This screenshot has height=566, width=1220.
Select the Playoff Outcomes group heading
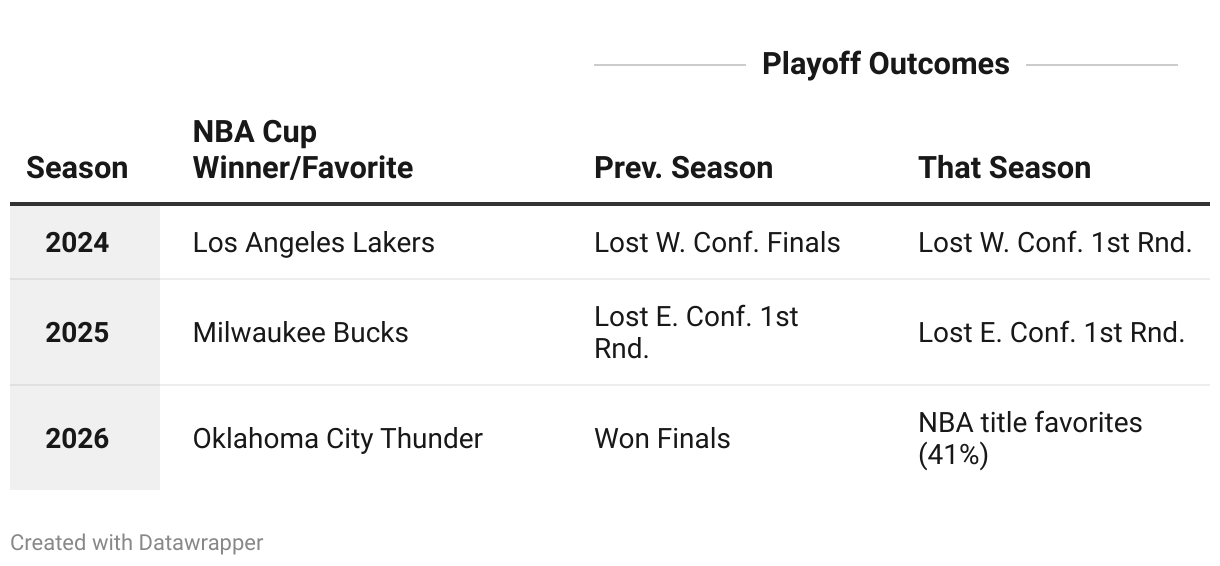point(885,64)
